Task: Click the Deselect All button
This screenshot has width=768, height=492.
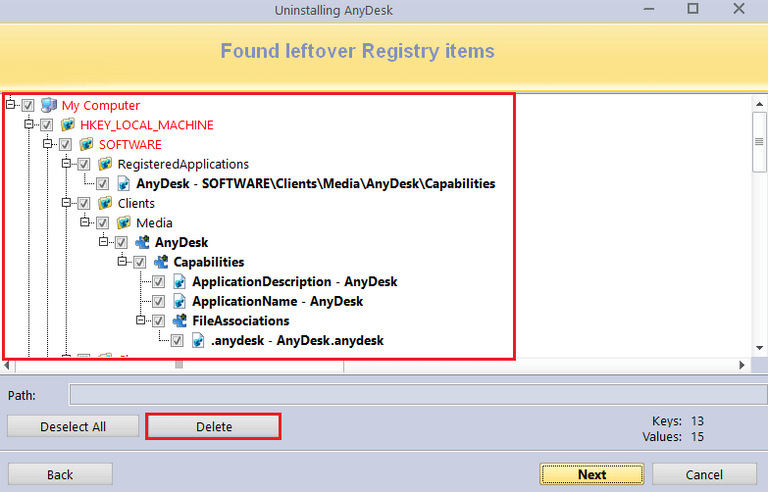Action: (73, 426)
